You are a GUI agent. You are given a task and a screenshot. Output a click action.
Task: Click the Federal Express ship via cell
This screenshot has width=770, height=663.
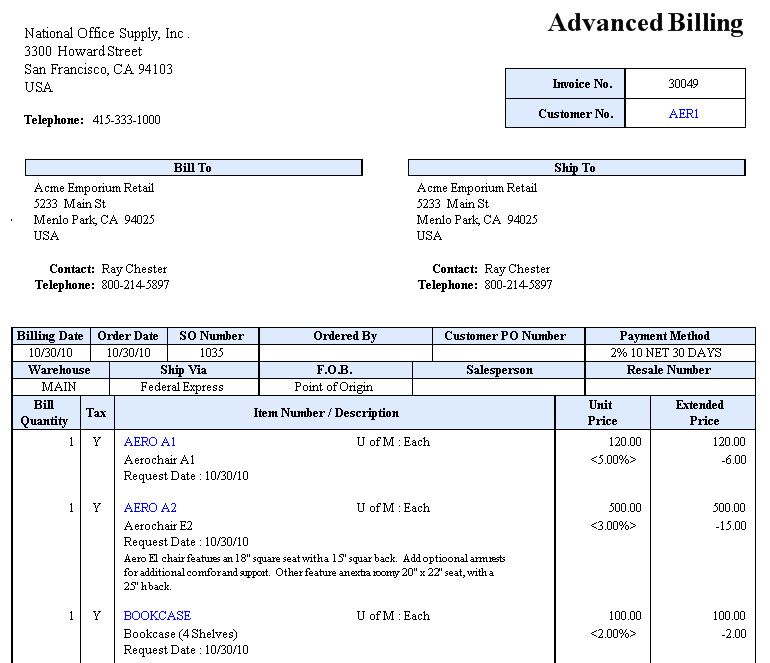tap(181, 387)
